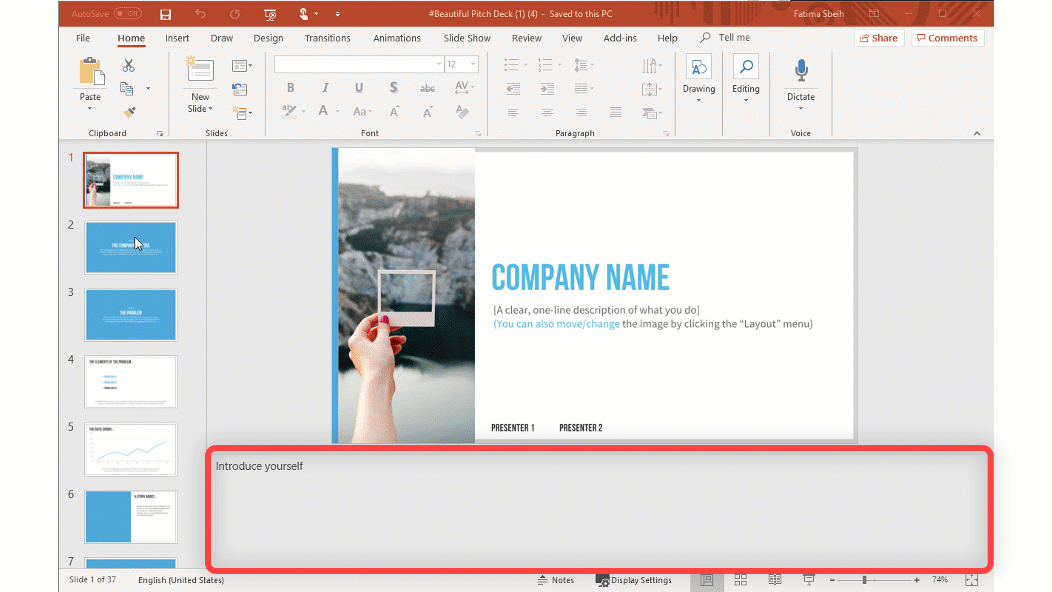Open the Transitions tab
The image size is (1052, 592).
pos(328,38)
